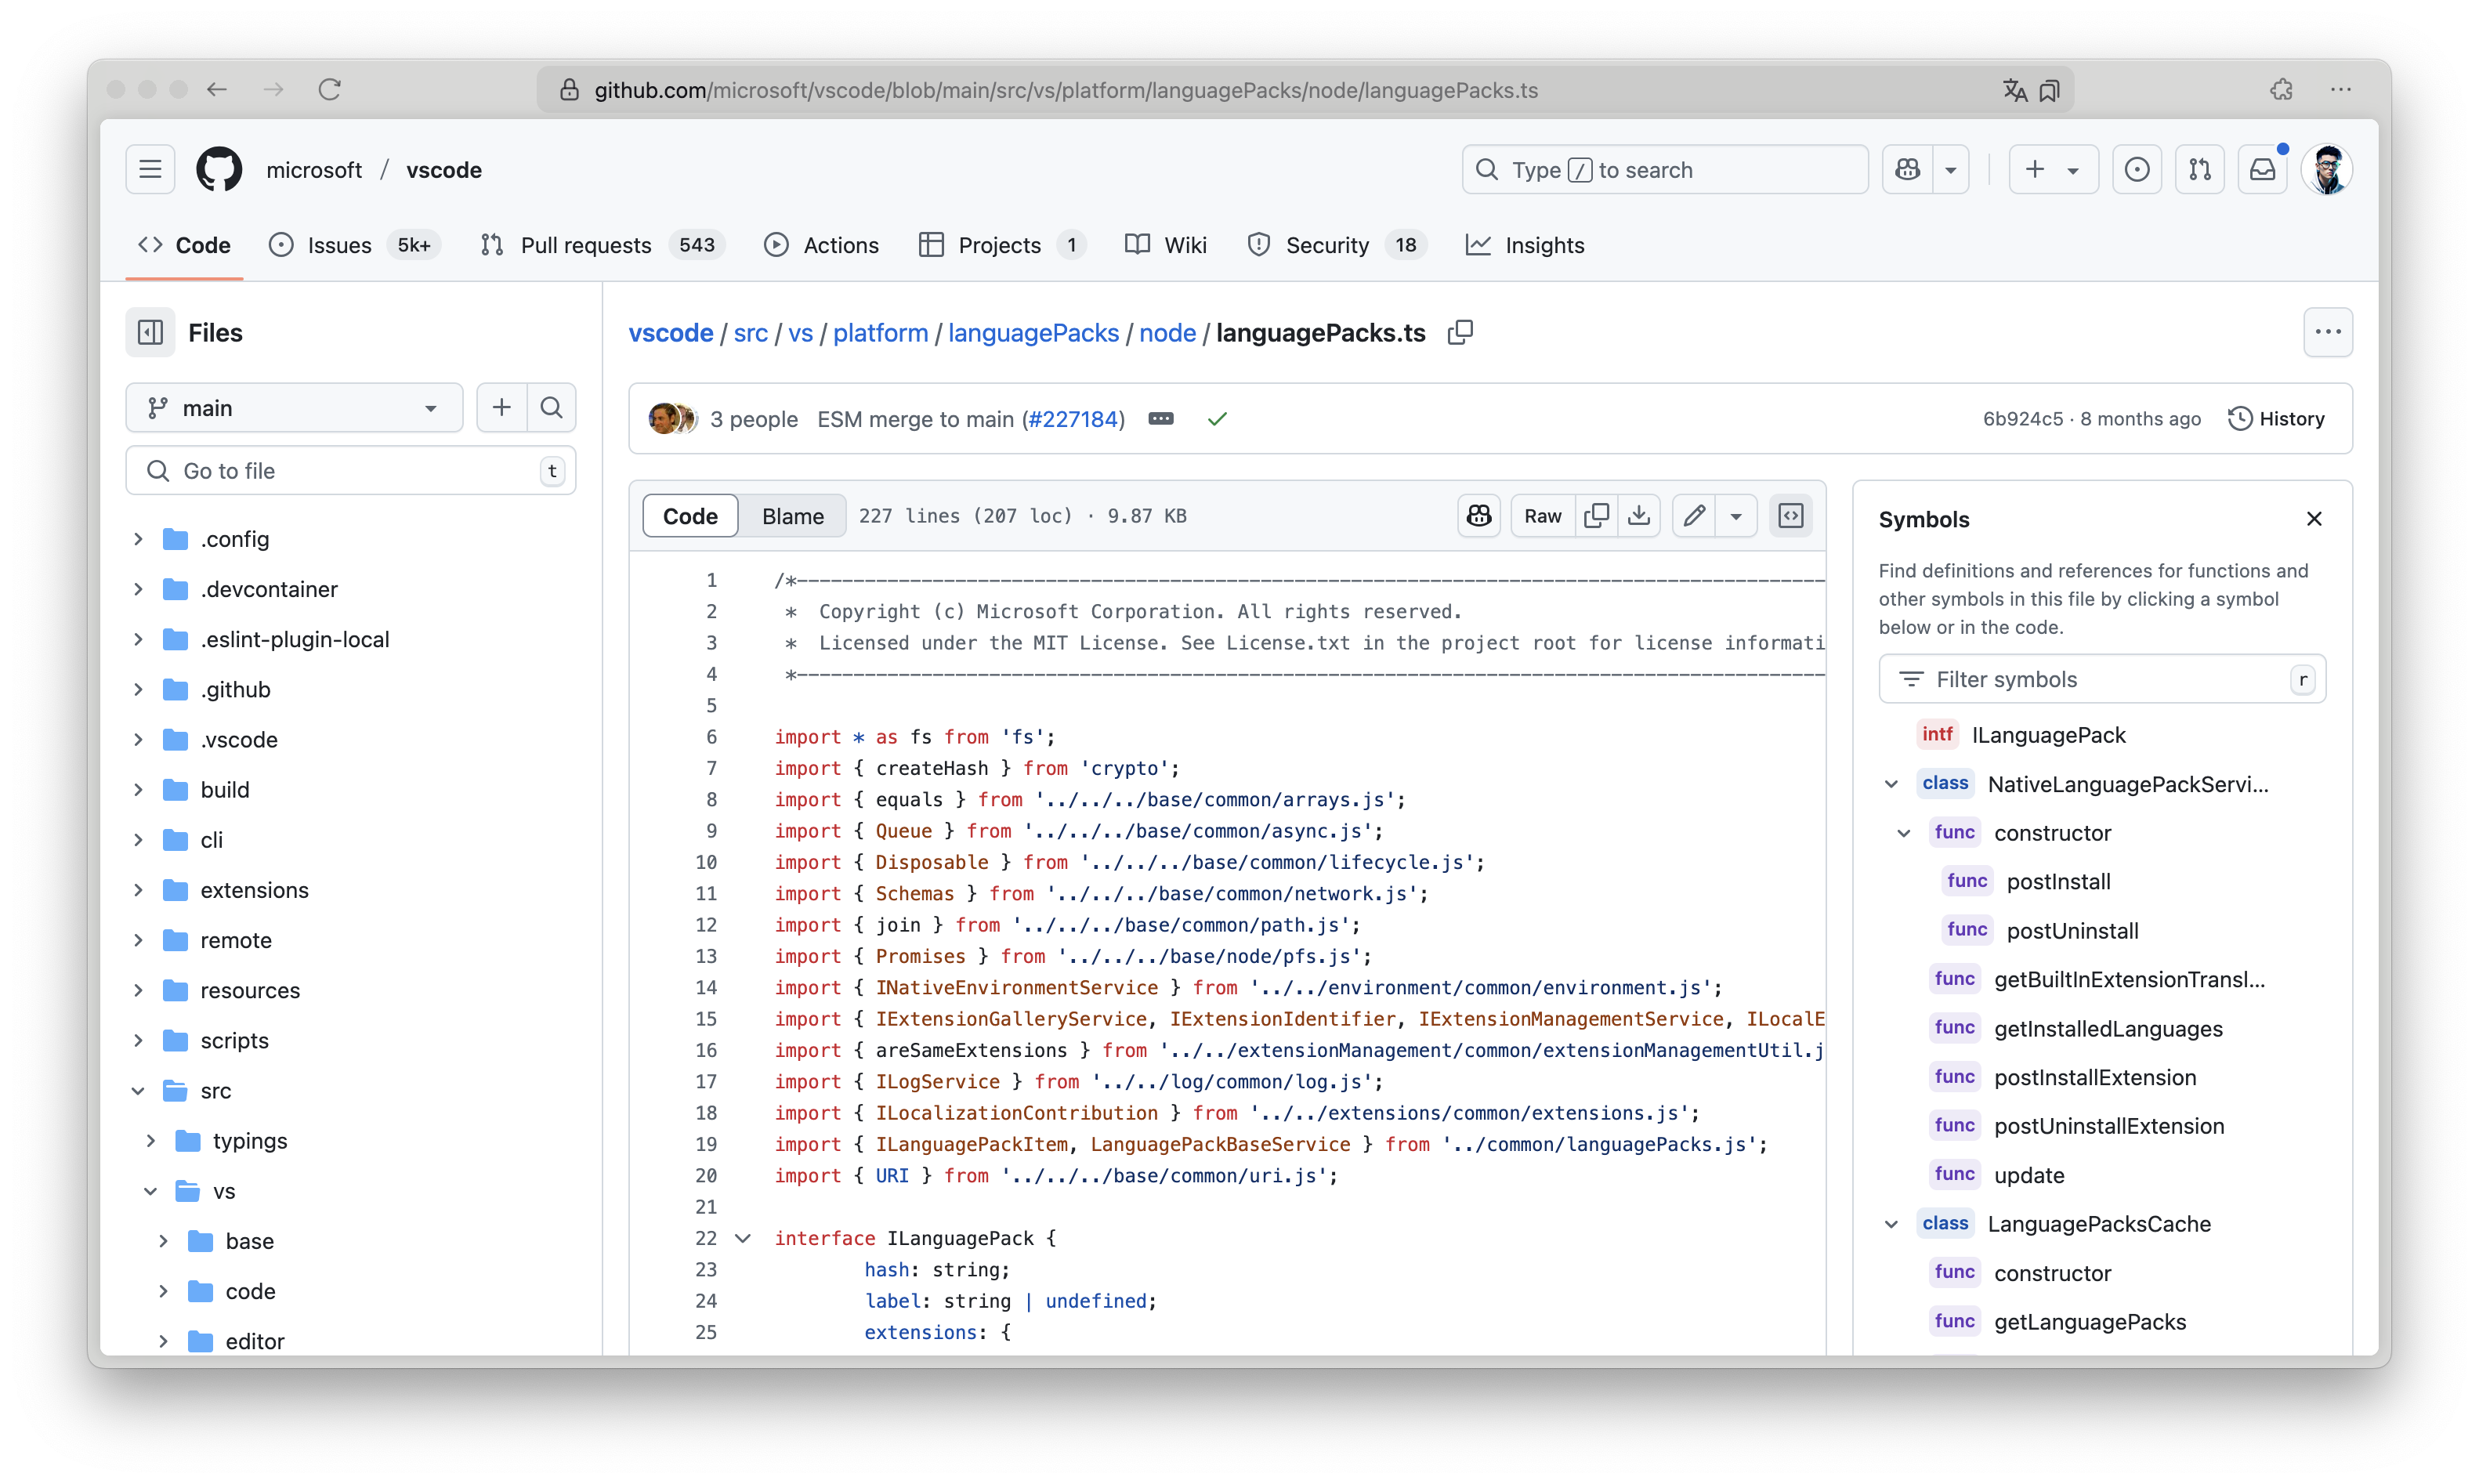The width and height of the screenshot is (2479, 1484).
Task: Copy raw file contents
Action: point(1597,516)
